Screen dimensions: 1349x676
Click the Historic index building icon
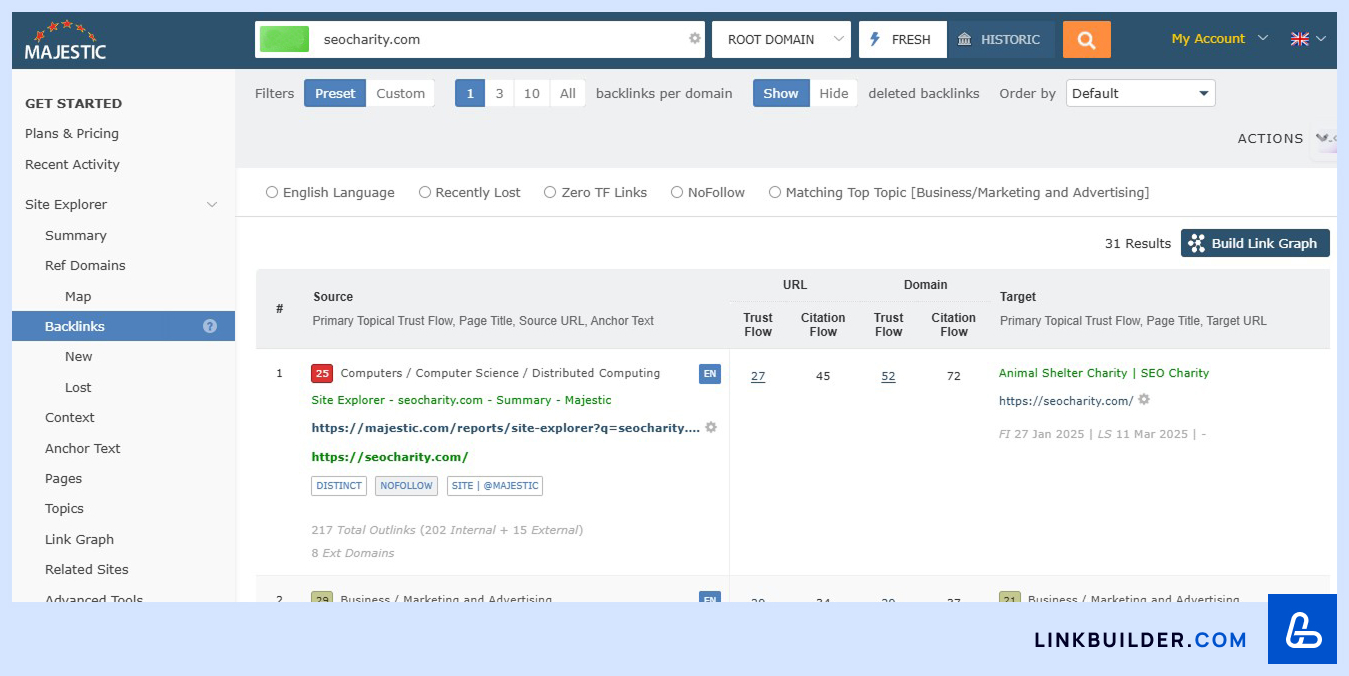(965, 40)
